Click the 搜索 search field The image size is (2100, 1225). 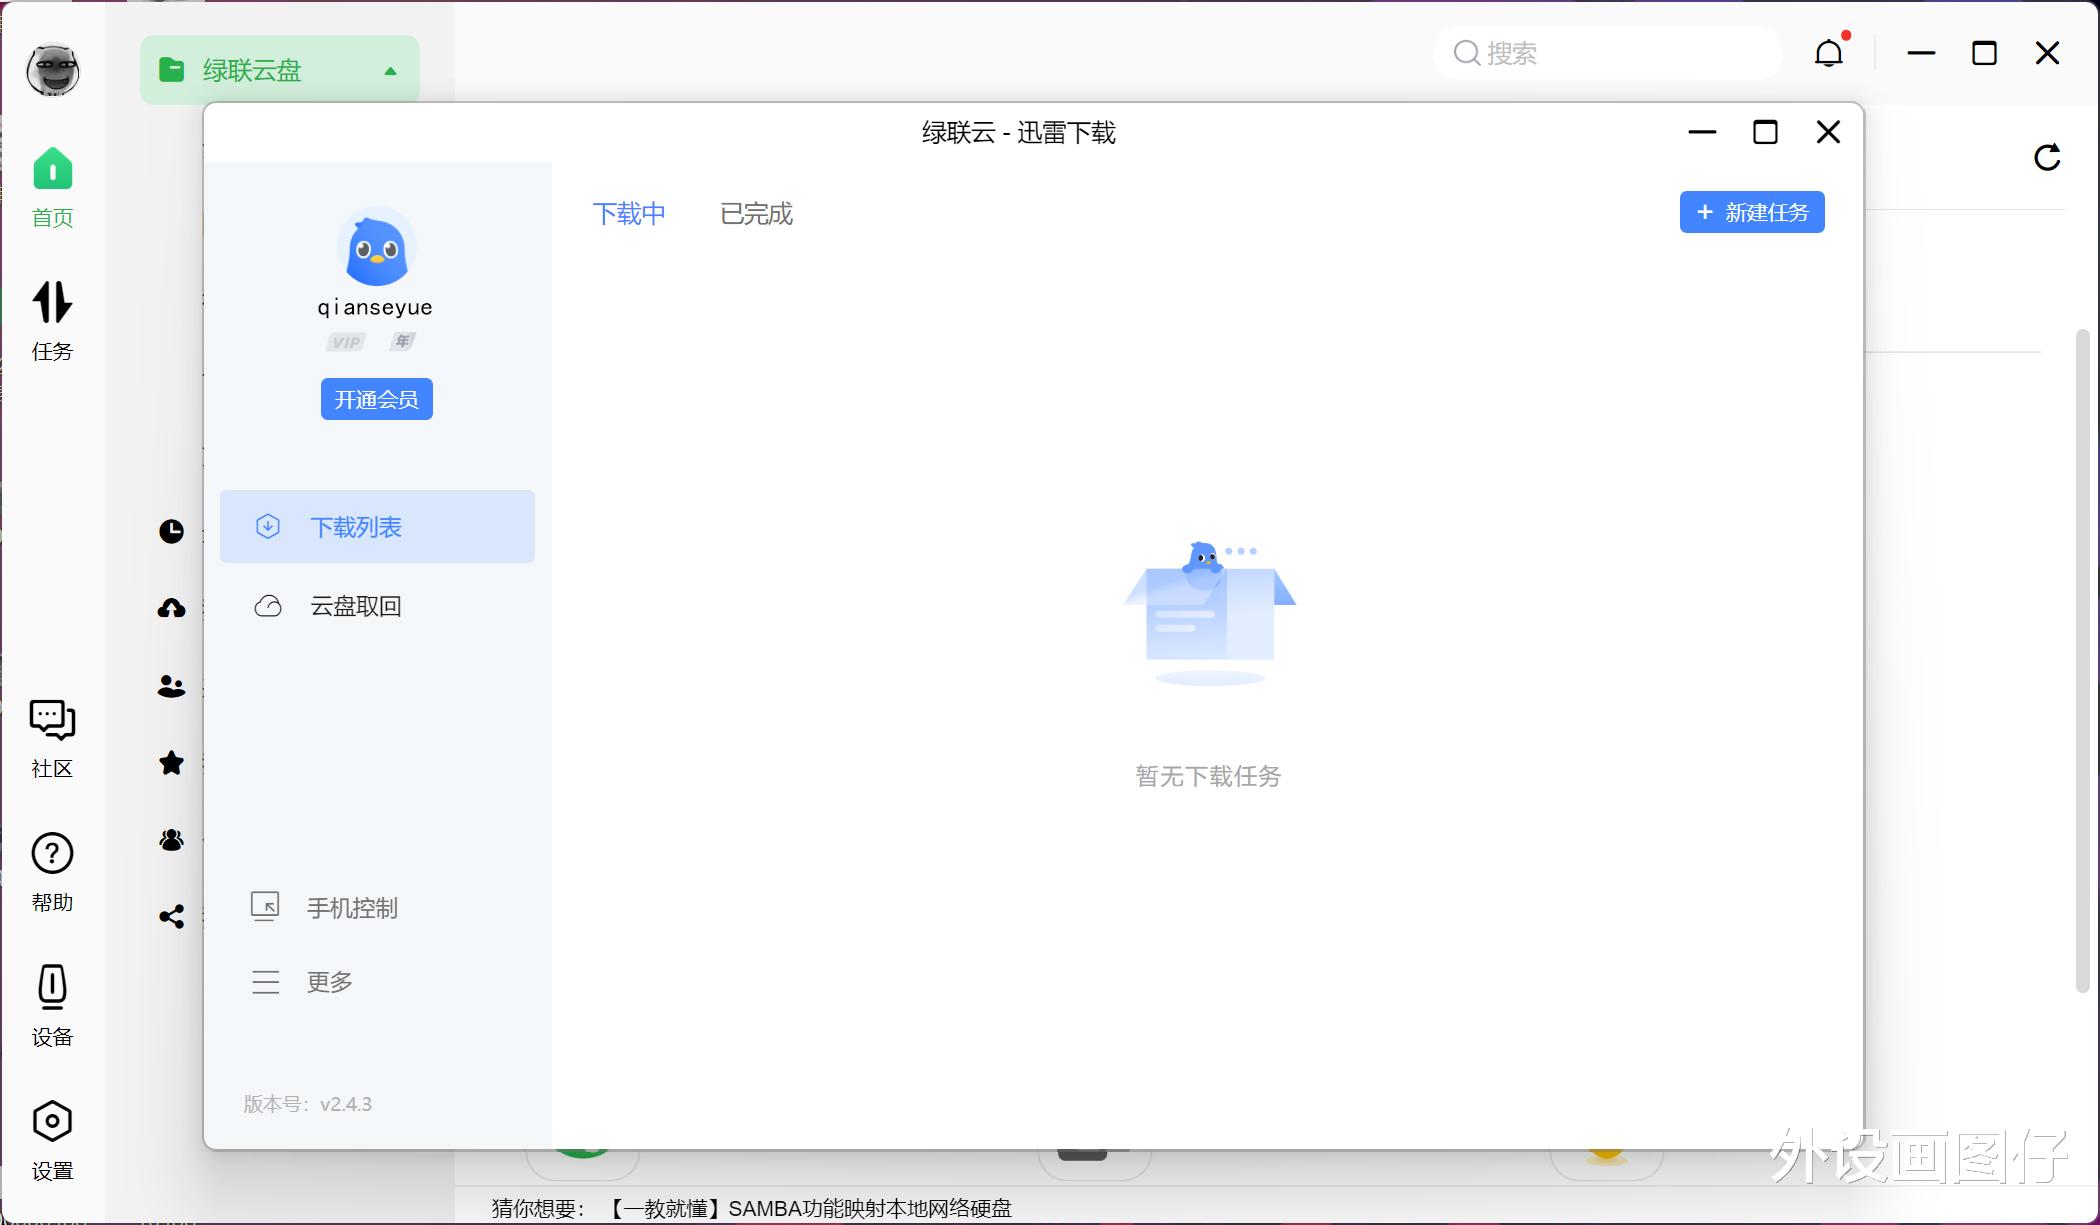[1620, 53]
